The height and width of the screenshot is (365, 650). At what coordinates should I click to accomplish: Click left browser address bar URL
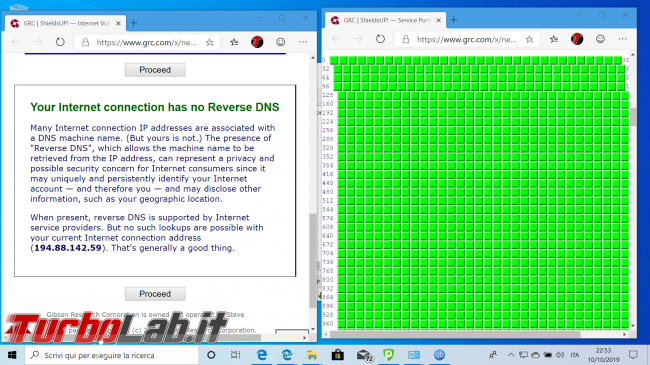[146, 42]
